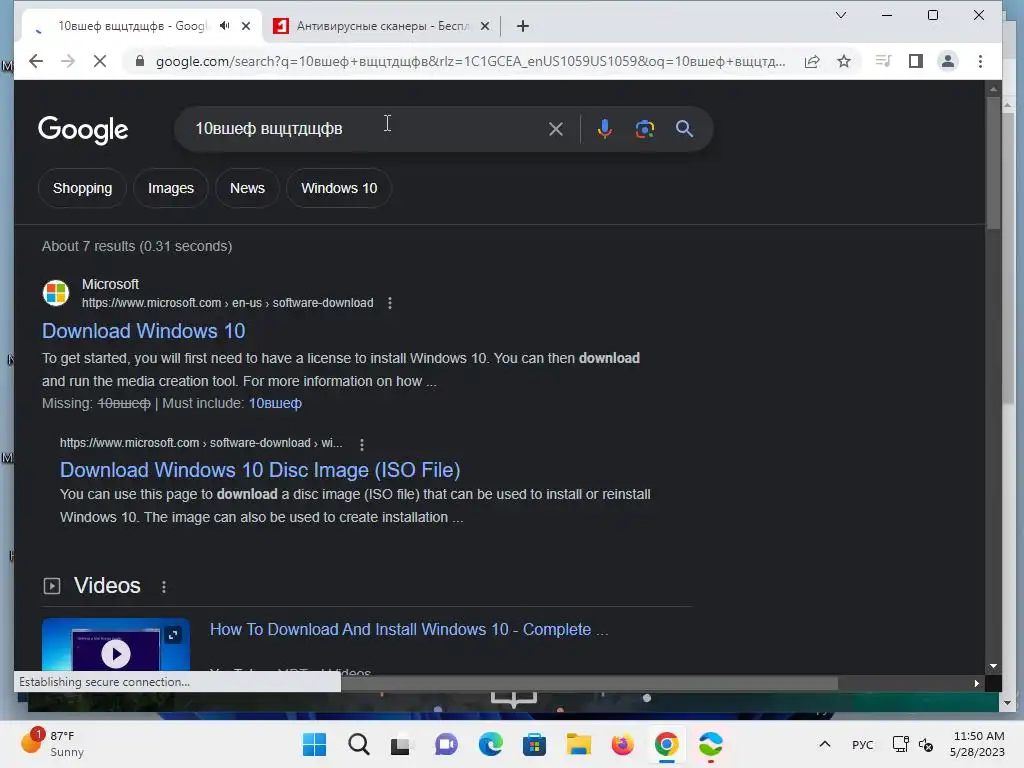Submit search with the magnifier icon
The width and height of the screenshot is (1024, 768).
[x=684, y=129]
